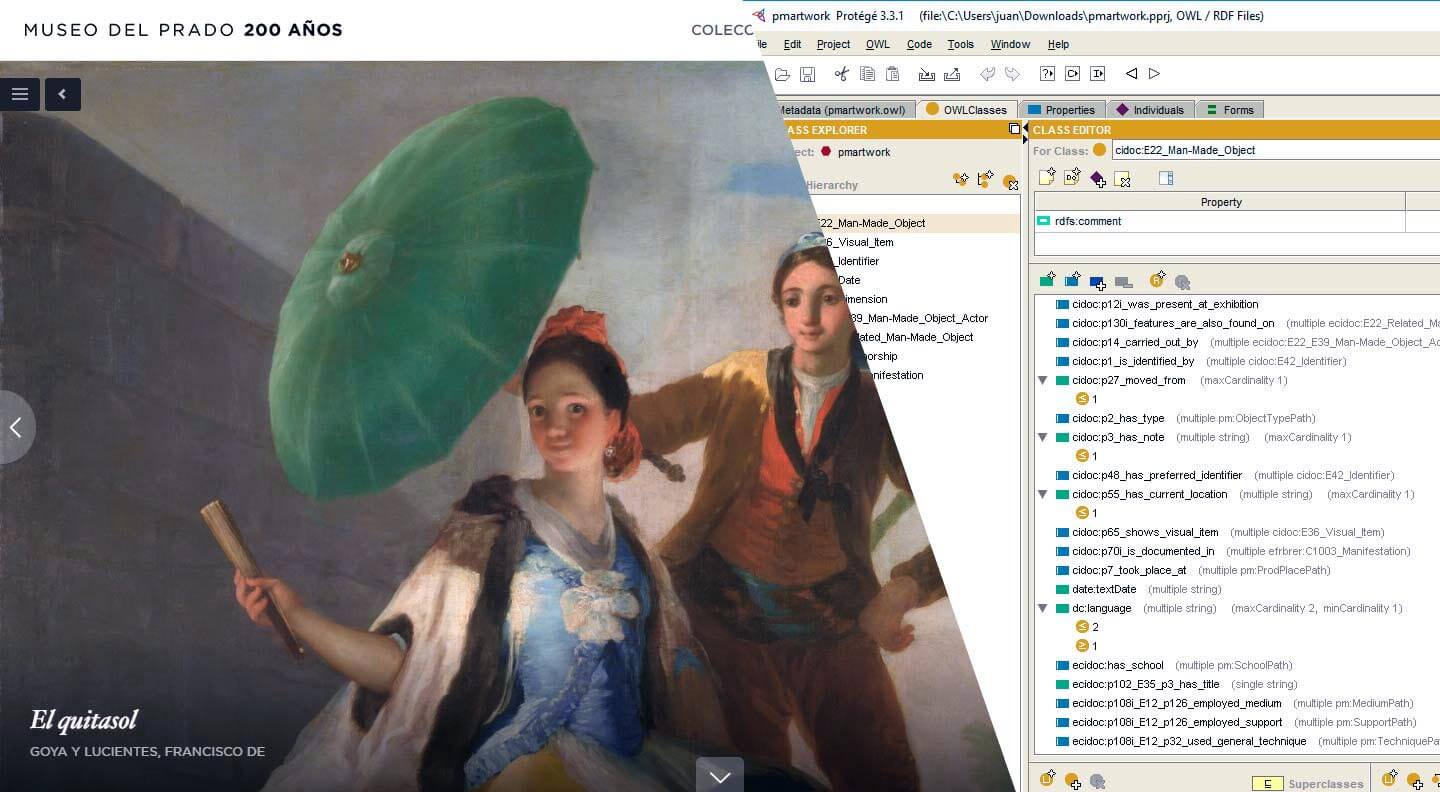This screenshot has height=792, width=1440.
Task: Click the orange Create restriction icon above properties list
Action: click(x=1158, y=280)
